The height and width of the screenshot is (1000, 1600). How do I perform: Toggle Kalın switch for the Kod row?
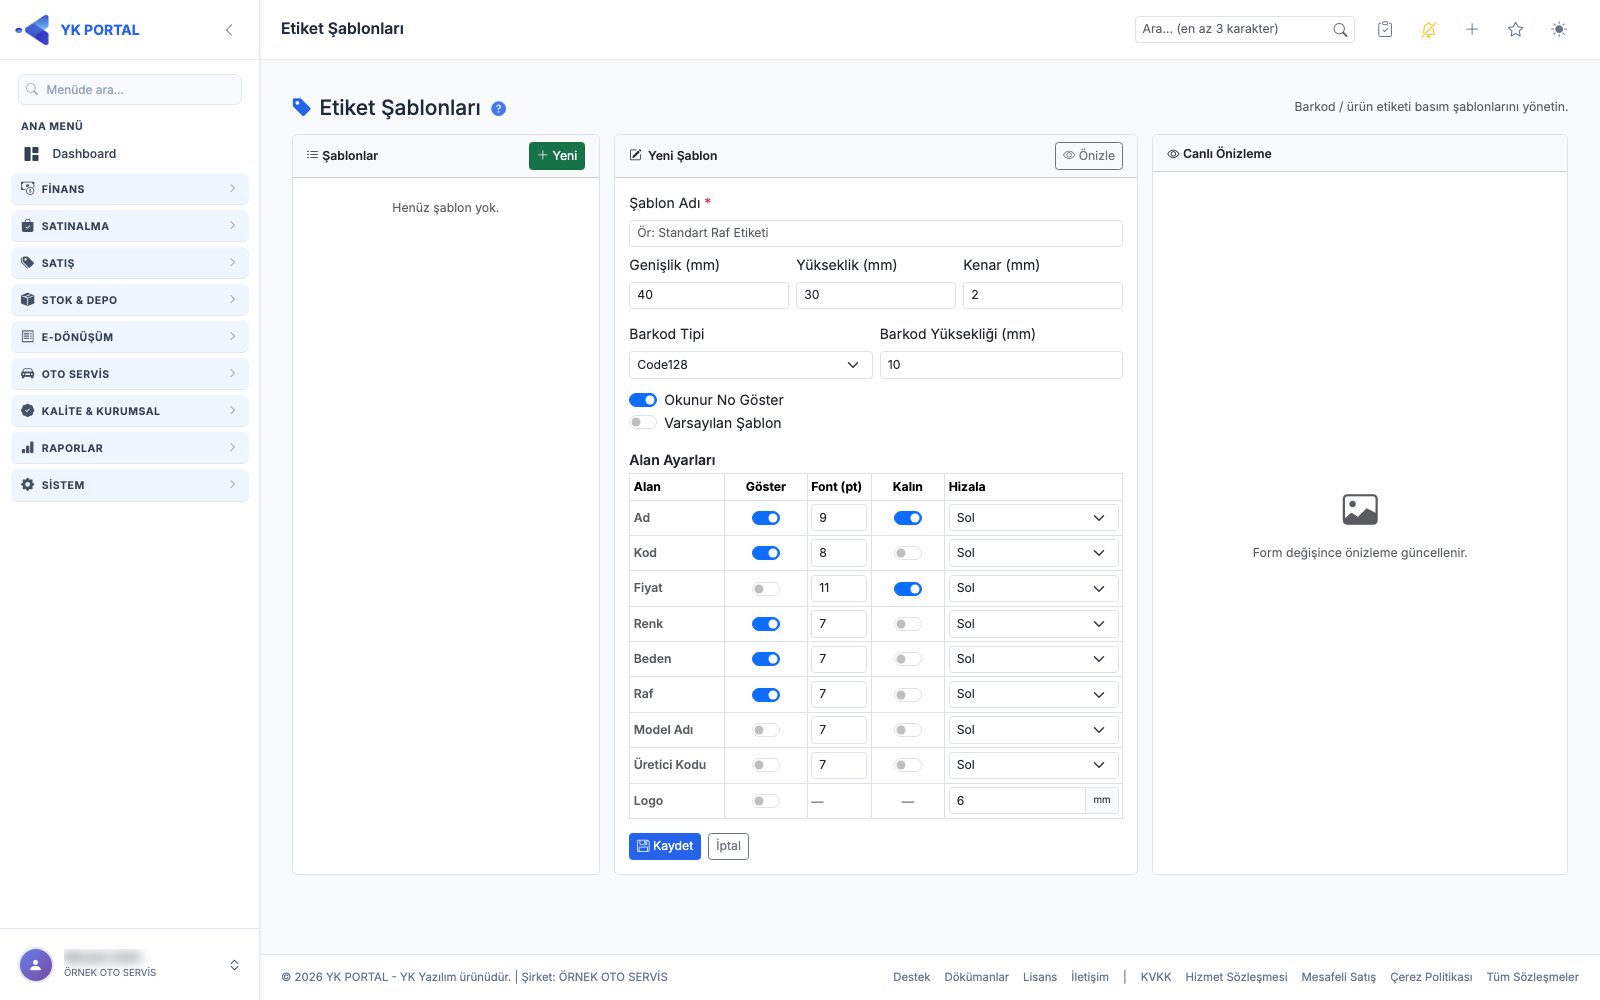908,553
